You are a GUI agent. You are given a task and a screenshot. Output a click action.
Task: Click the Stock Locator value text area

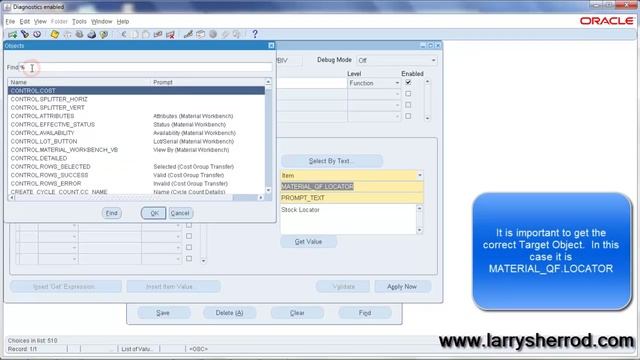348,219
